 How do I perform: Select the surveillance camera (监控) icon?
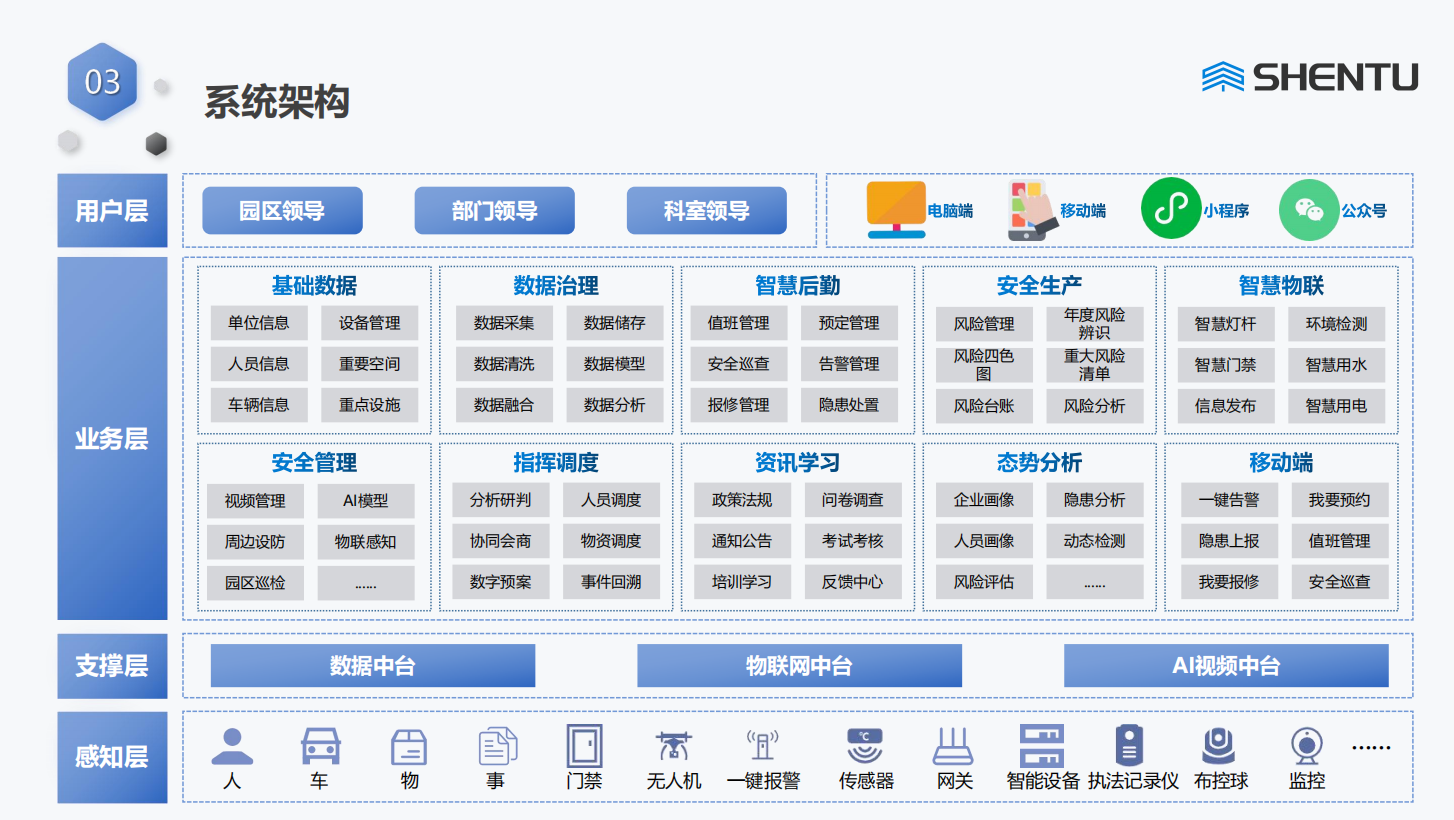pos(1306,746)
